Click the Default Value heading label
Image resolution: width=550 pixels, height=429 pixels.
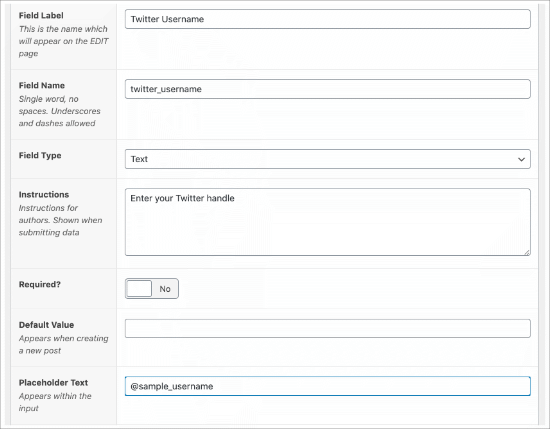(x=46, y=325)
